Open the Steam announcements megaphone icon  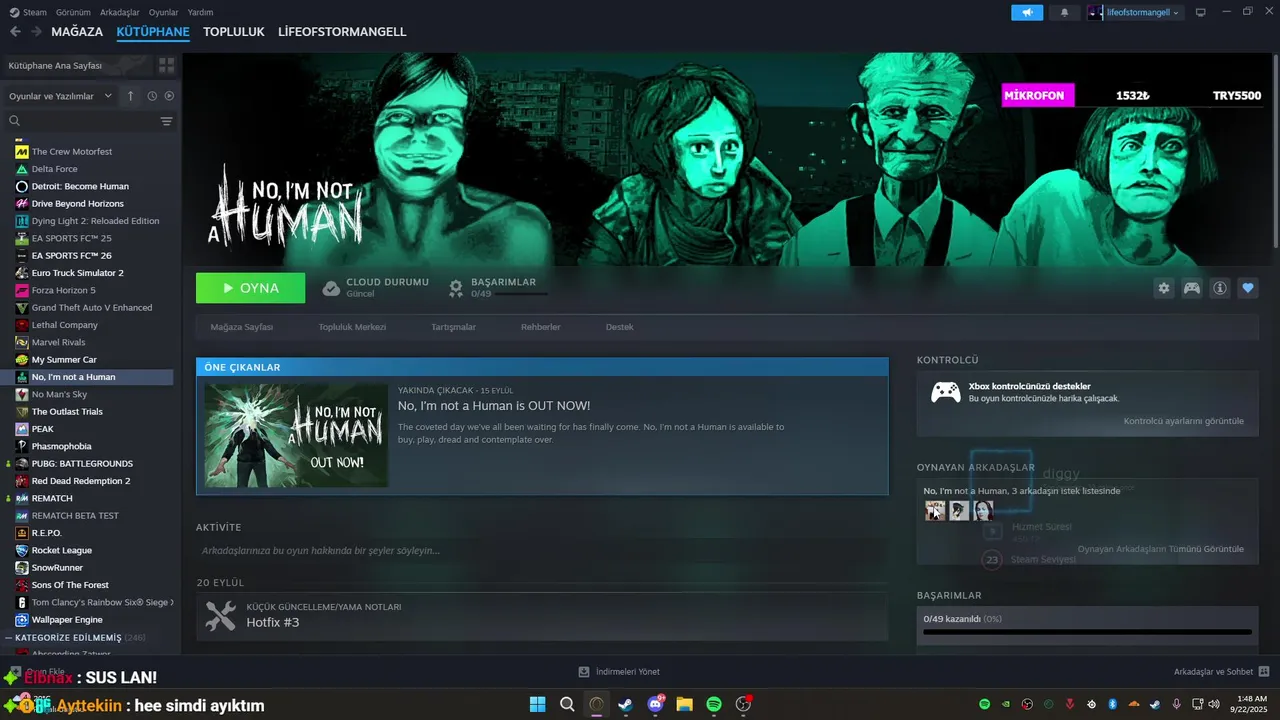click(1027, 12)
